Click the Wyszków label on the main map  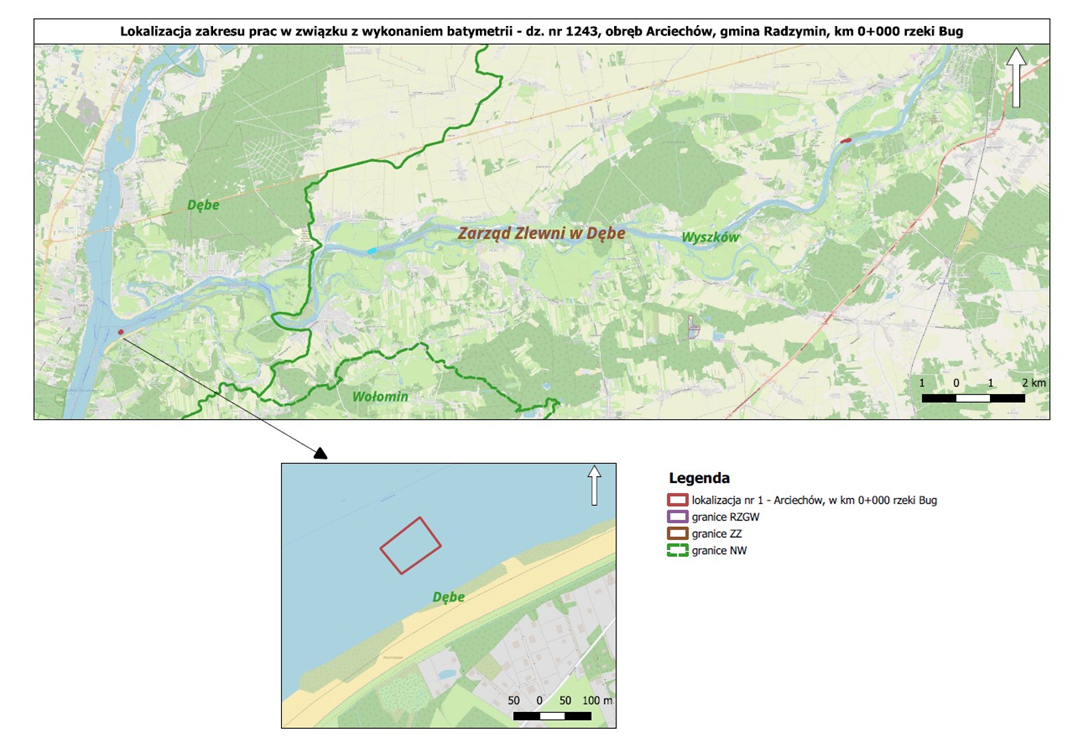pyautogui.click(x=709, y=238)
